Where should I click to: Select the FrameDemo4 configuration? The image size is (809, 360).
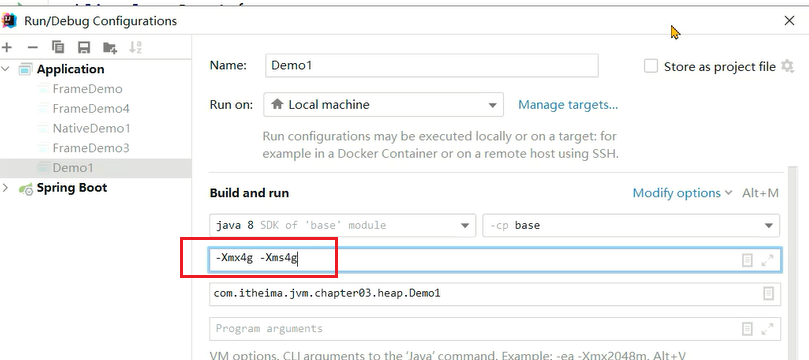point(91,108)
